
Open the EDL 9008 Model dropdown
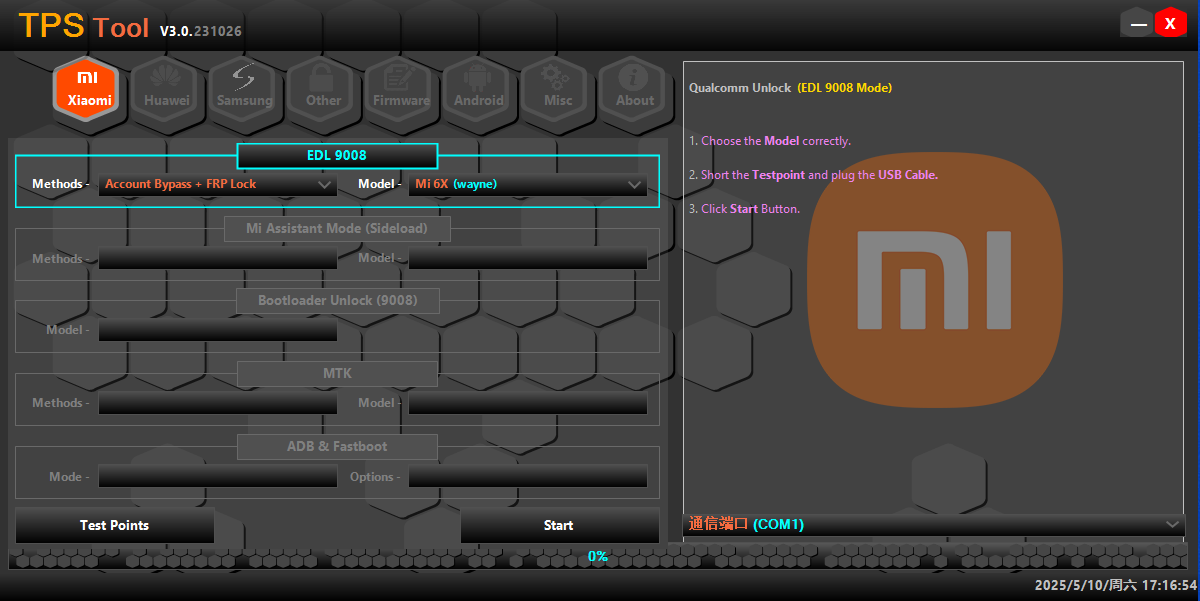528,184
